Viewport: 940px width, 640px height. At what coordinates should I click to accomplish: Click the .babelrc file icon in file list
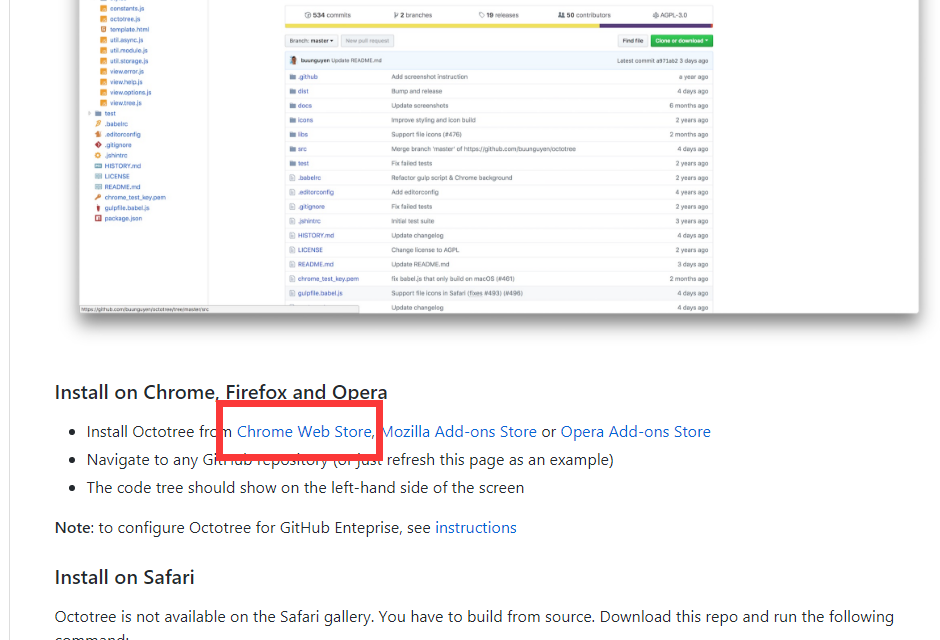(x=293, y=178)
